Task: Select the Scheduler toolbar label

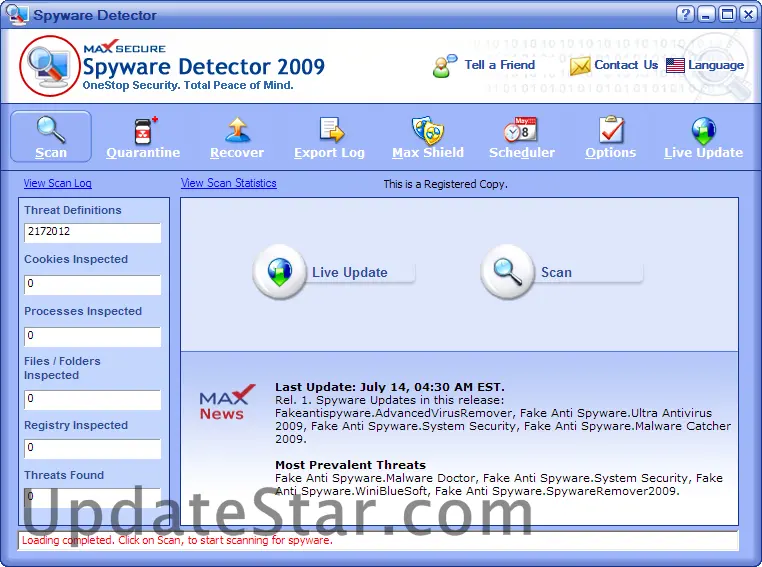Action: tap(521, 153)
